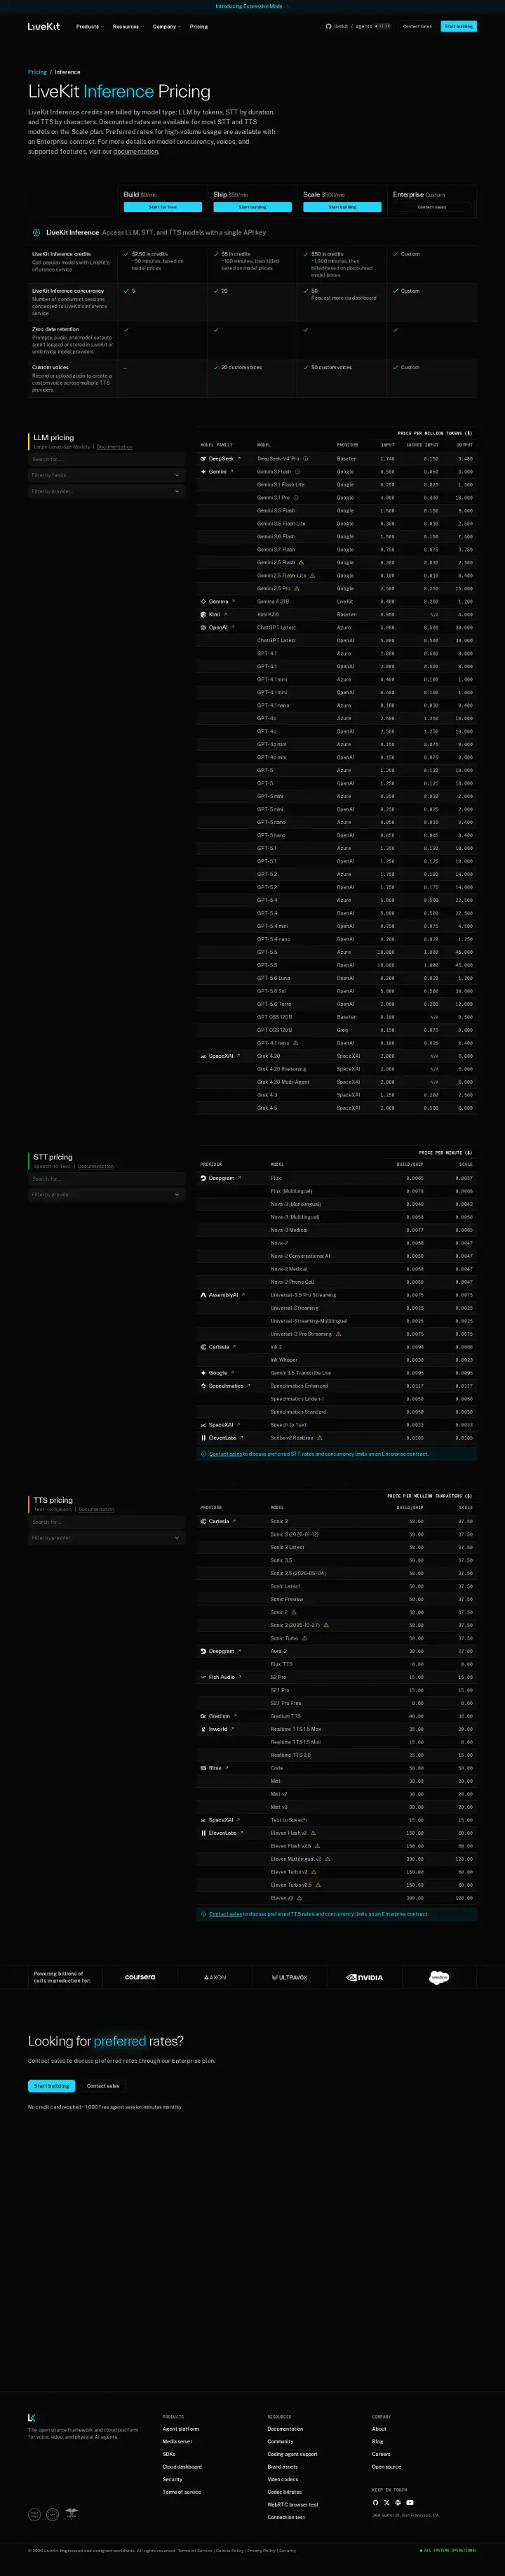
Task: Click the Fish Audio provider icon
Action: (204, 1677)
